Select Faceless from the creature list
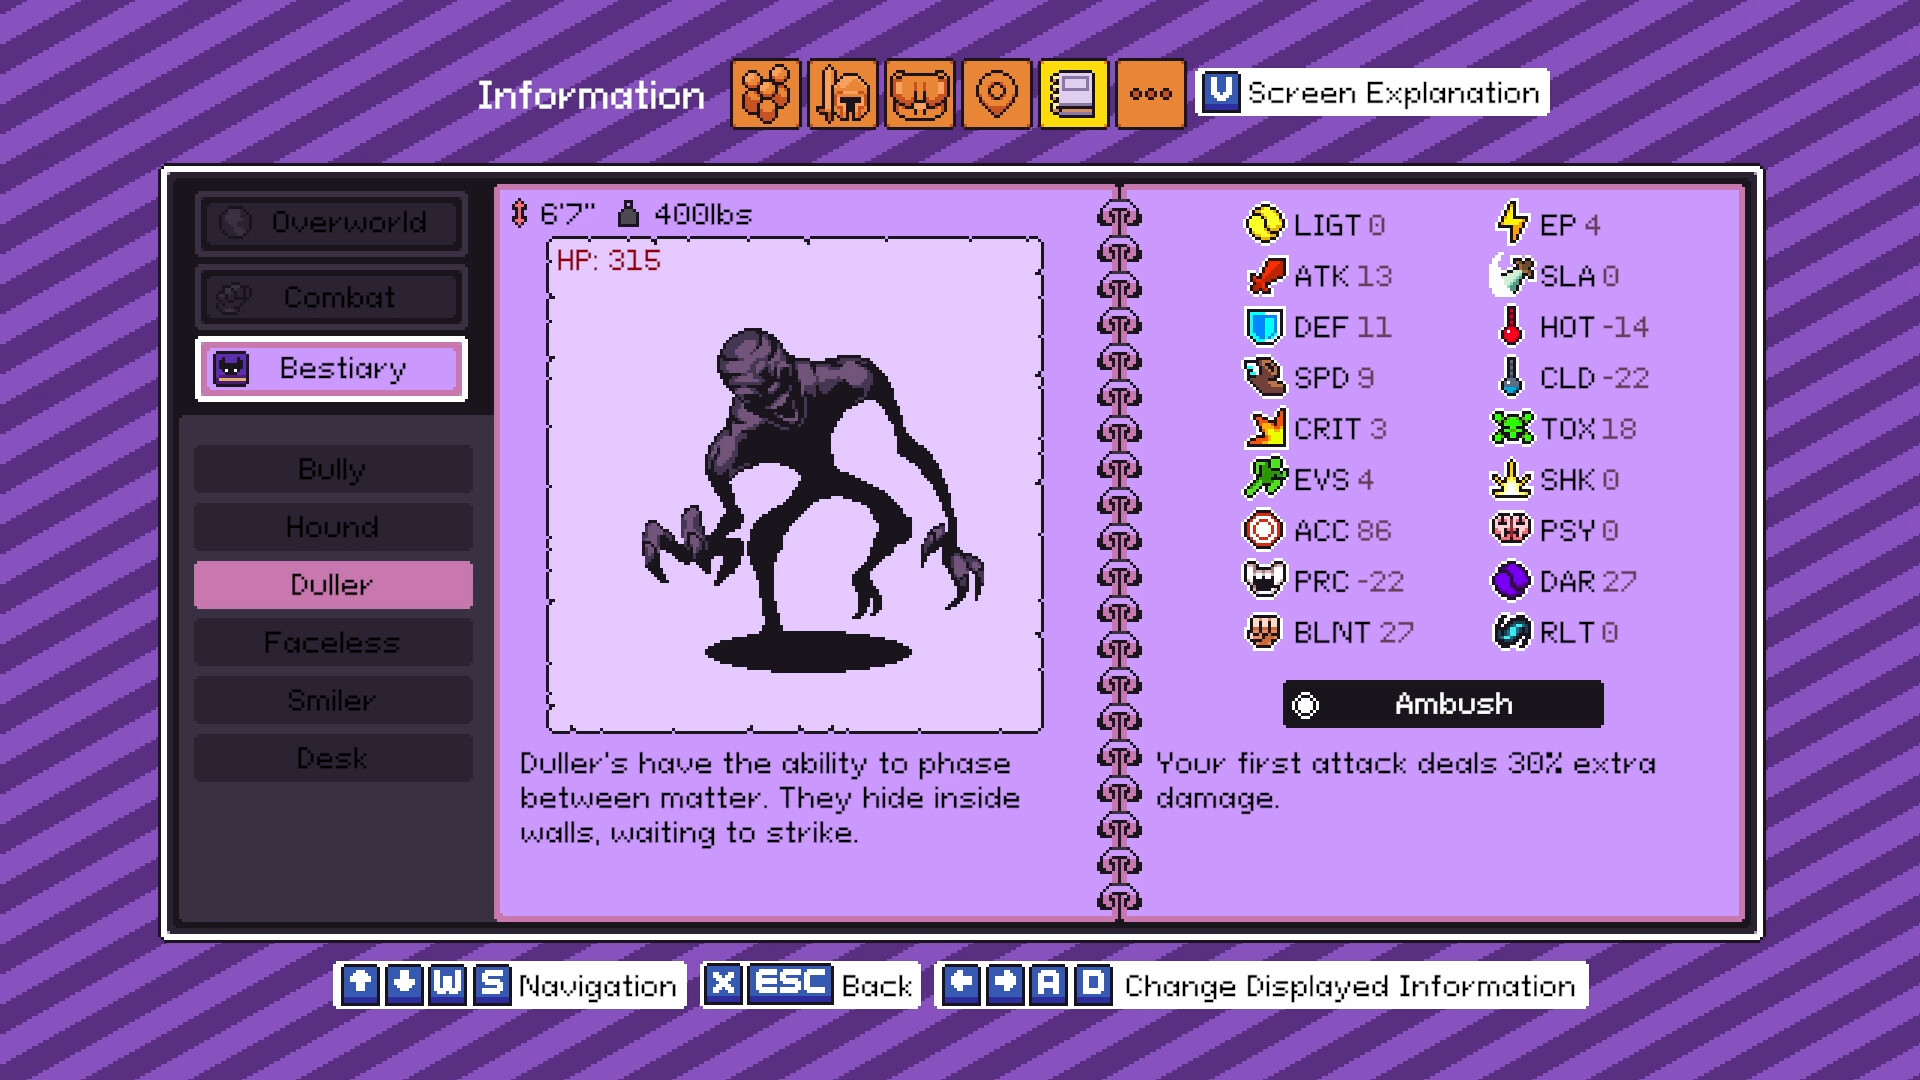 pyautogui.click(x=333, y=642)
